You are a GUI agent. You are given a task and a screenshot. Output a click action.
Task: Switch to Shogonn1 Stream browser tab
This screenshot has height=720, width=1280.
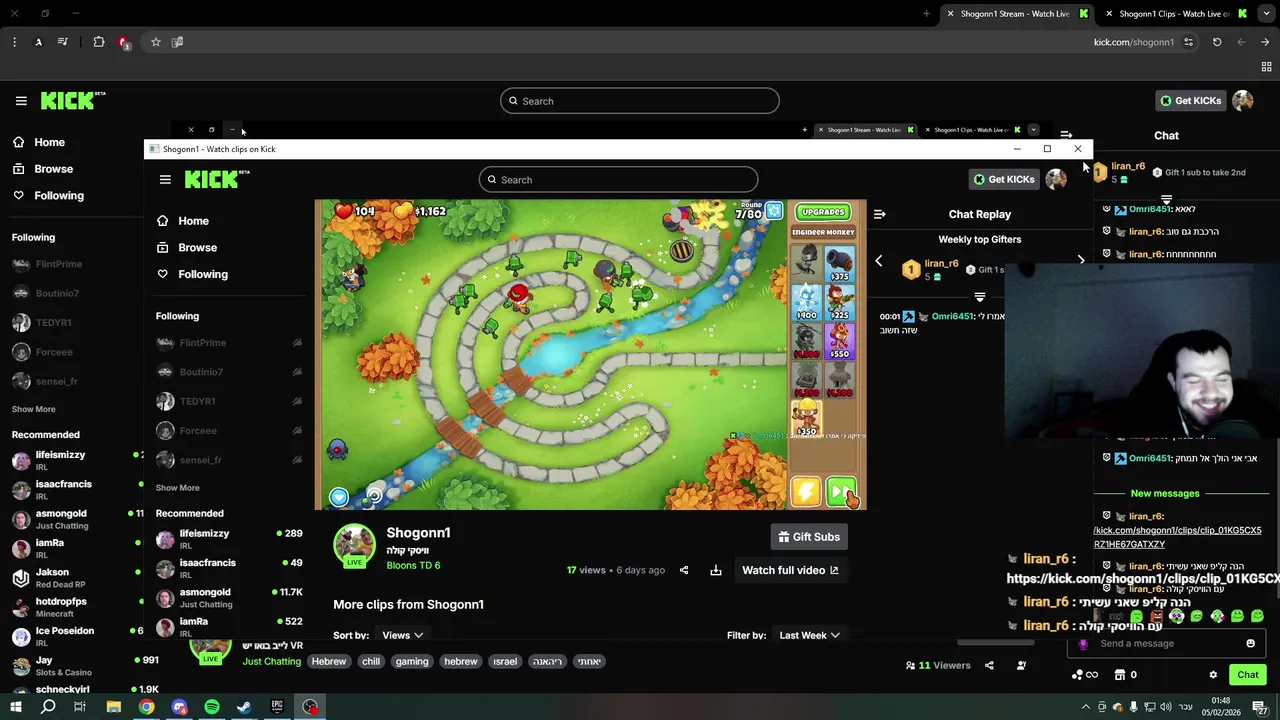tap(1017, 14)
